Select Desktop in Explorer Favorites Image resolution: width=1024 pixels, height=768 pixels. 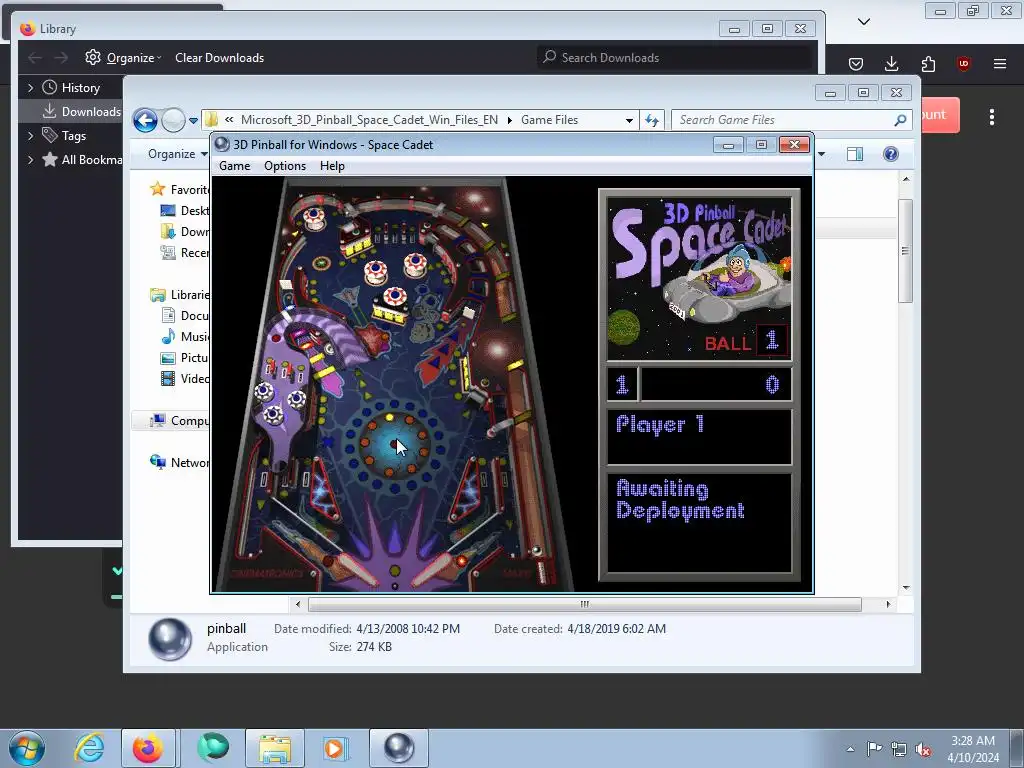tap(185, 211)
